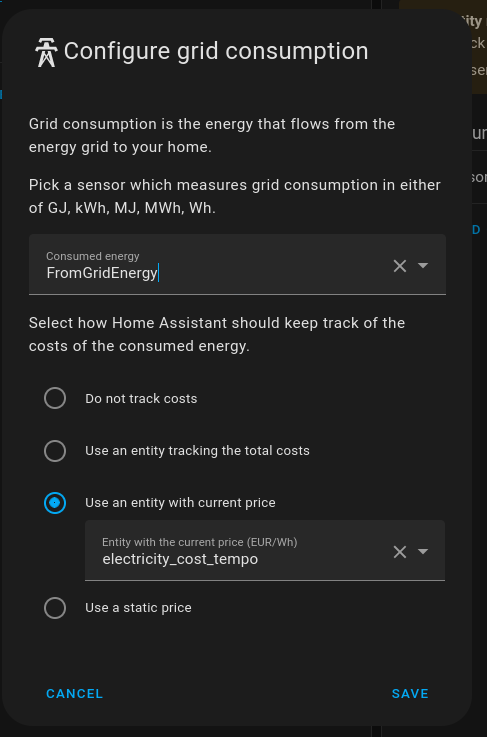Click the 'Use a static price' label text
The height and width of the screenshot is (737, 487).
(x=138, y=608)
